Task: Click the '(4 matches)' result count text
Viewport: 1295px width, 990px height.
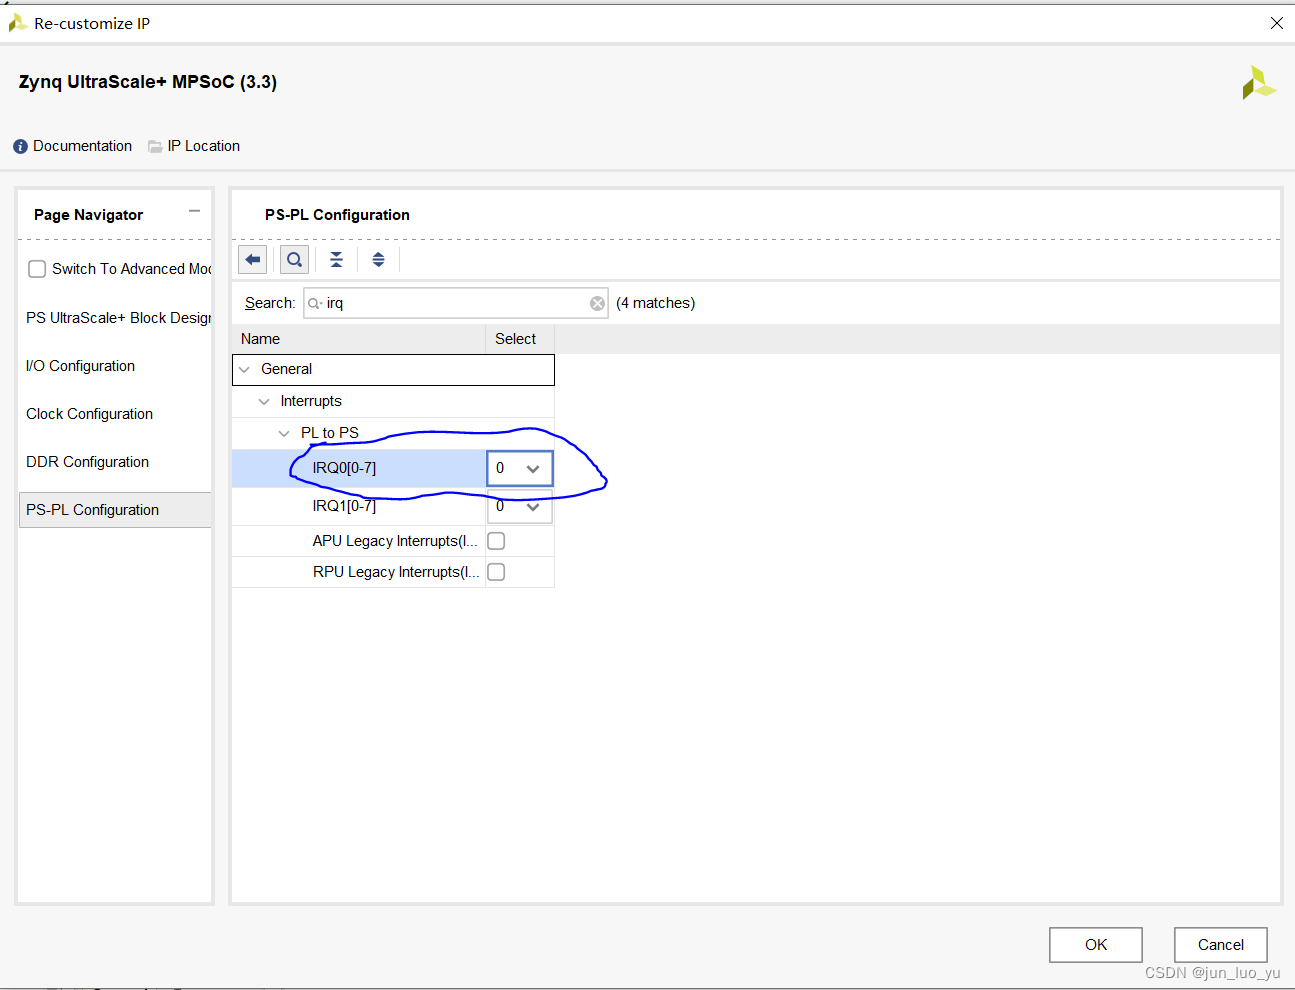Action: 655,303
